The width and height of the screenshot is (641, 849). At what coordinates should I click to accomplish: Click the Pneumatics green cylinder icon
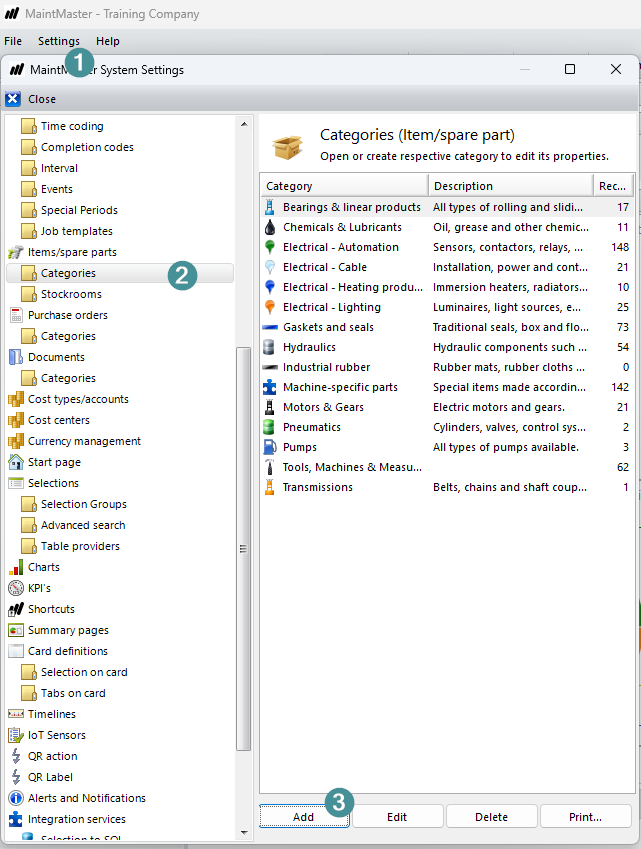coord(269,427)
